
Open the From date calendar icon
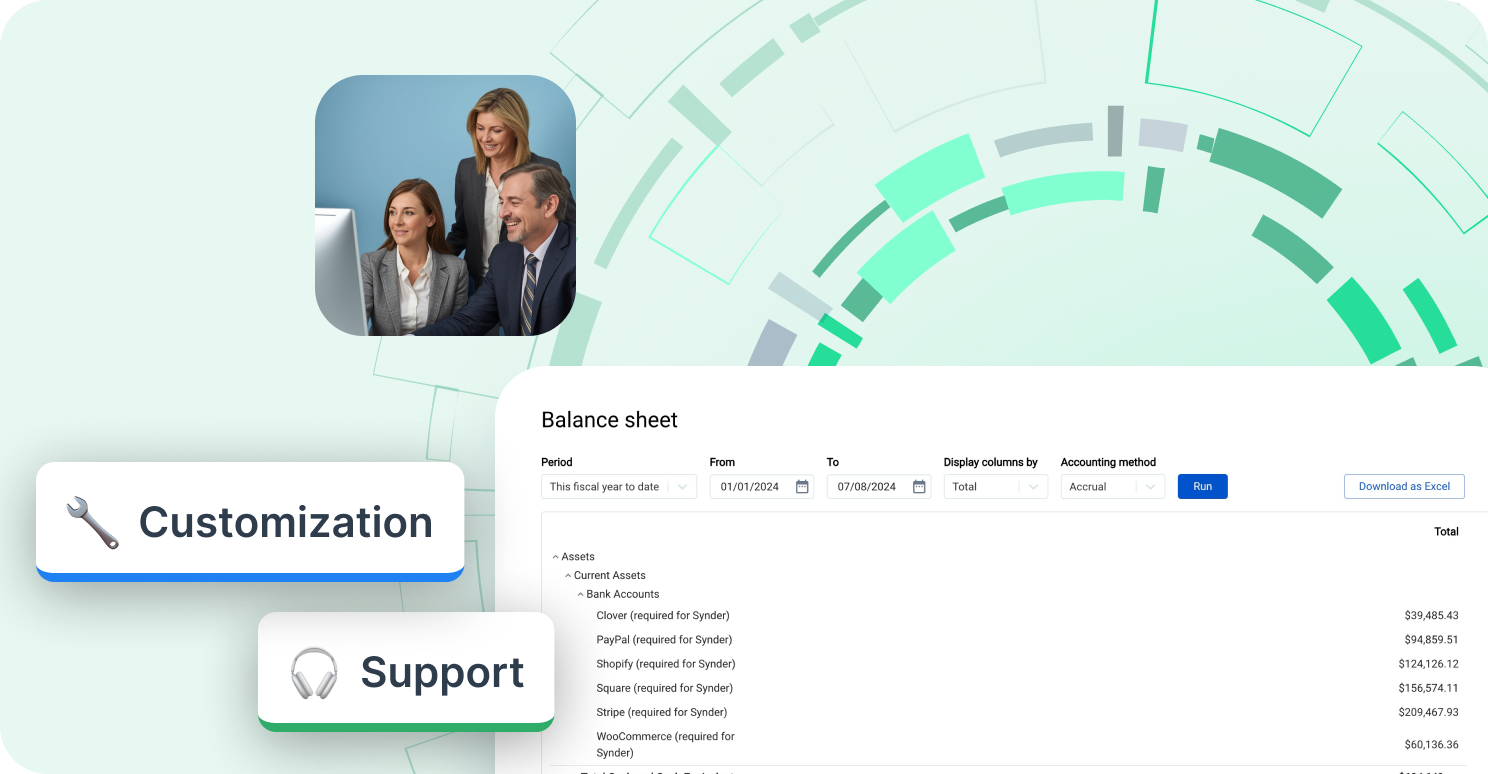coord(802,487)
